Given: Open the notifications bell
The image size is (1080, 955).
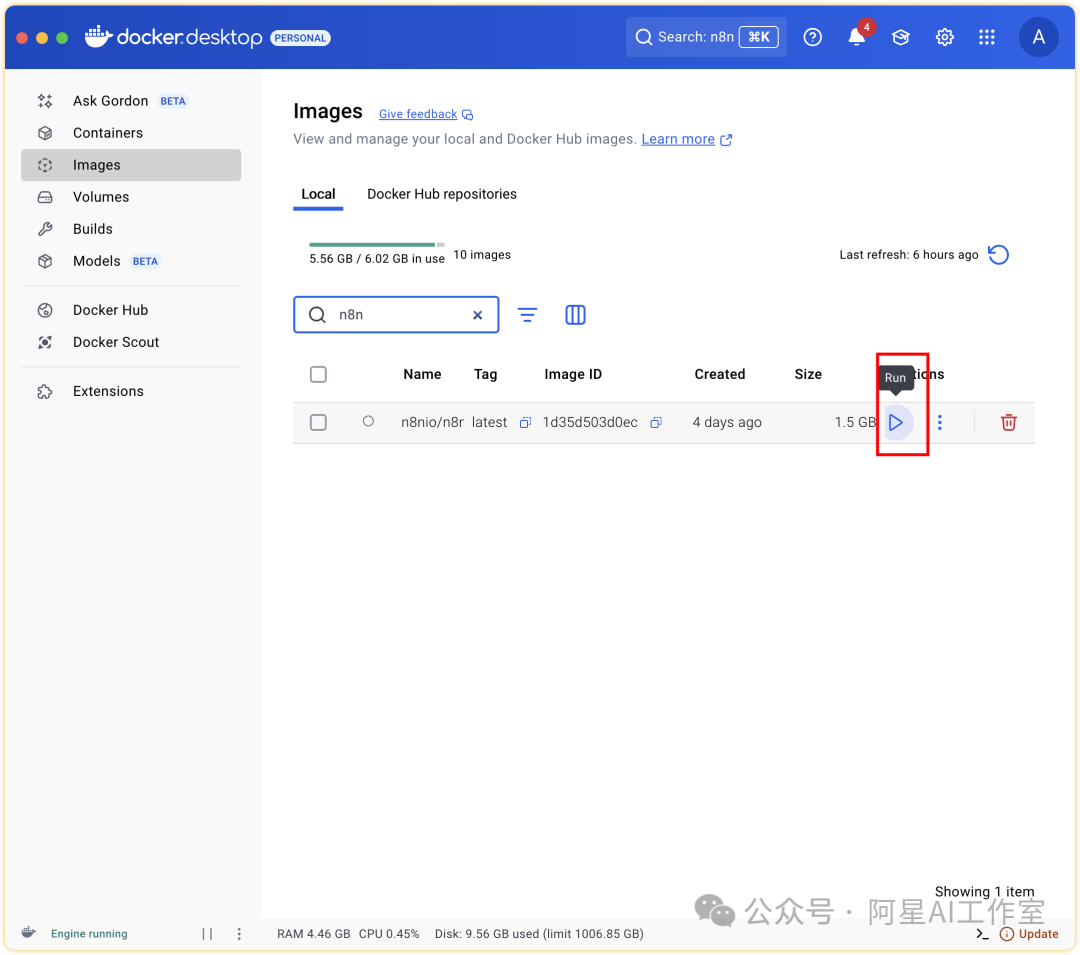Looking at the screenshot, I should (857, 37).
